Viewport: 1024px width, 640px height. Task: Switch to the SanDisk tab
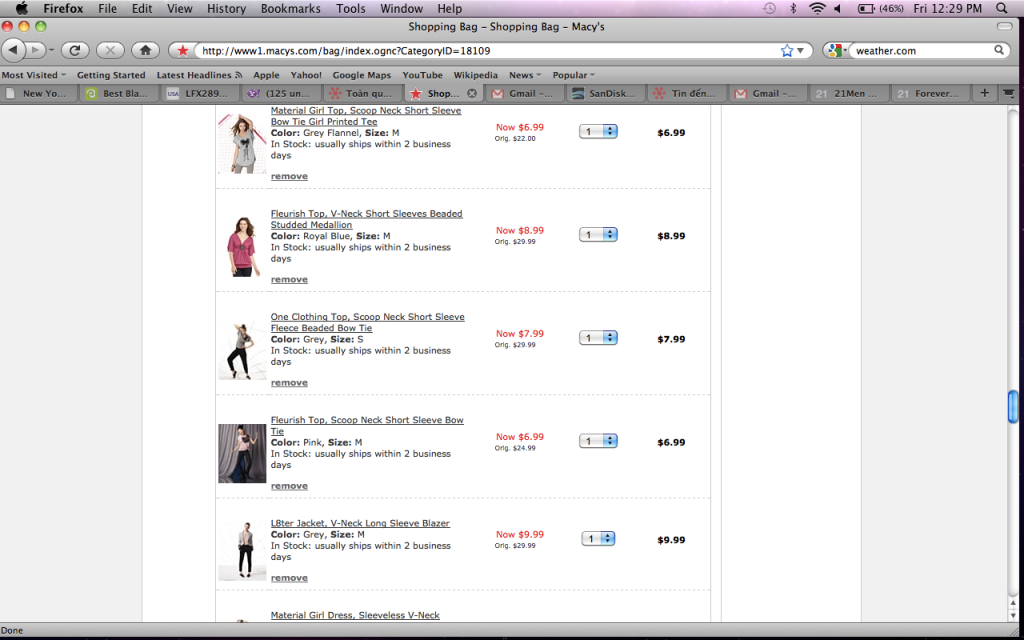[606, 93]
